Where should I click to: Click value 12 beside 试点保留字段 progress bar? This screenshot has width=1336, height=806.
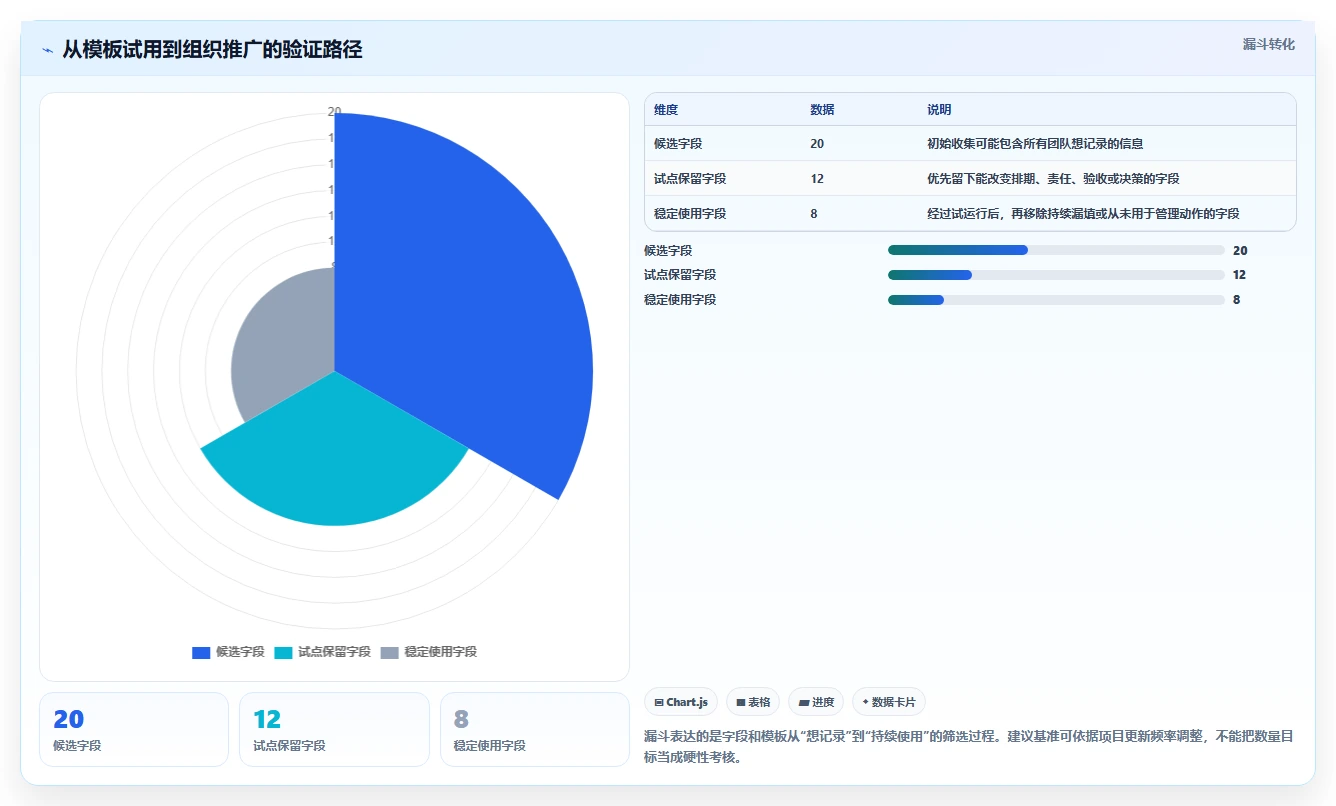(1240, 275)
